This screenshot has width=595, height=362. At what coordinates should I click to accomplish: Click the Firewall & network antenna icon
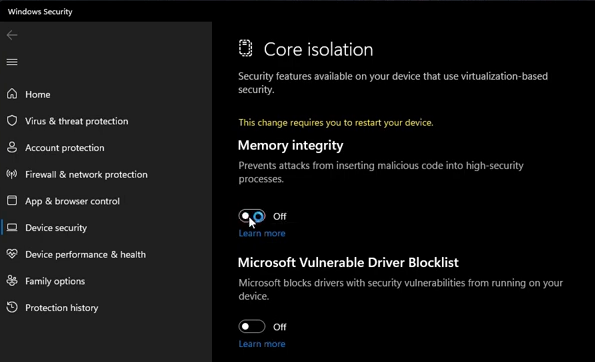[12, 174]
